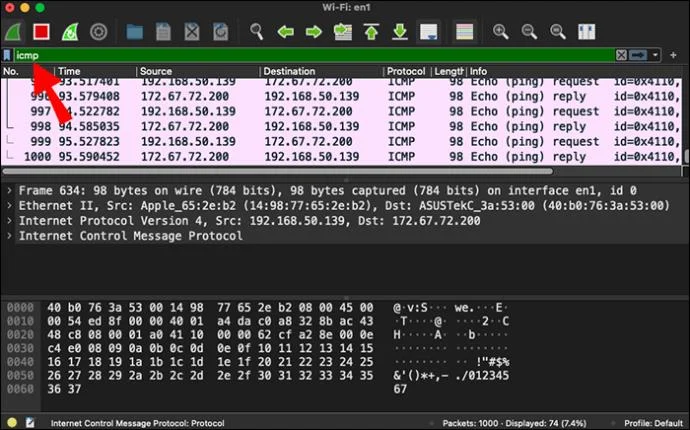Click the ASCII text &'()*+,- ./012345
Screen dimensions: 690x430
tap(451, 375)
